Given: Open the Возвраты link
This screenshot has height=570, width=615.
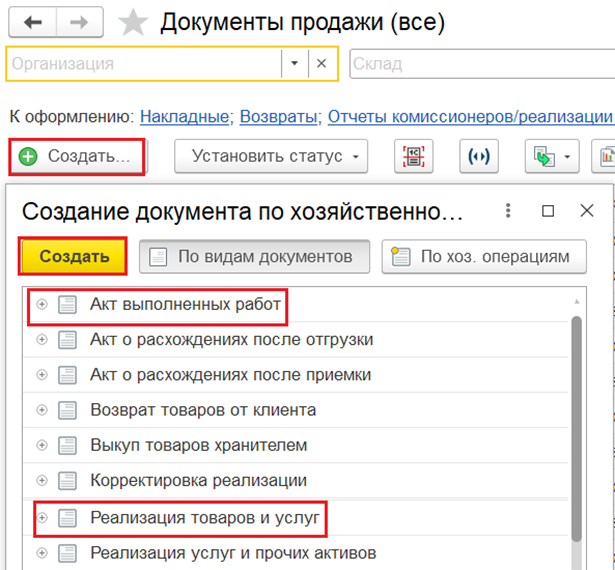Looking at the screenshot, I should pos(278,117).
